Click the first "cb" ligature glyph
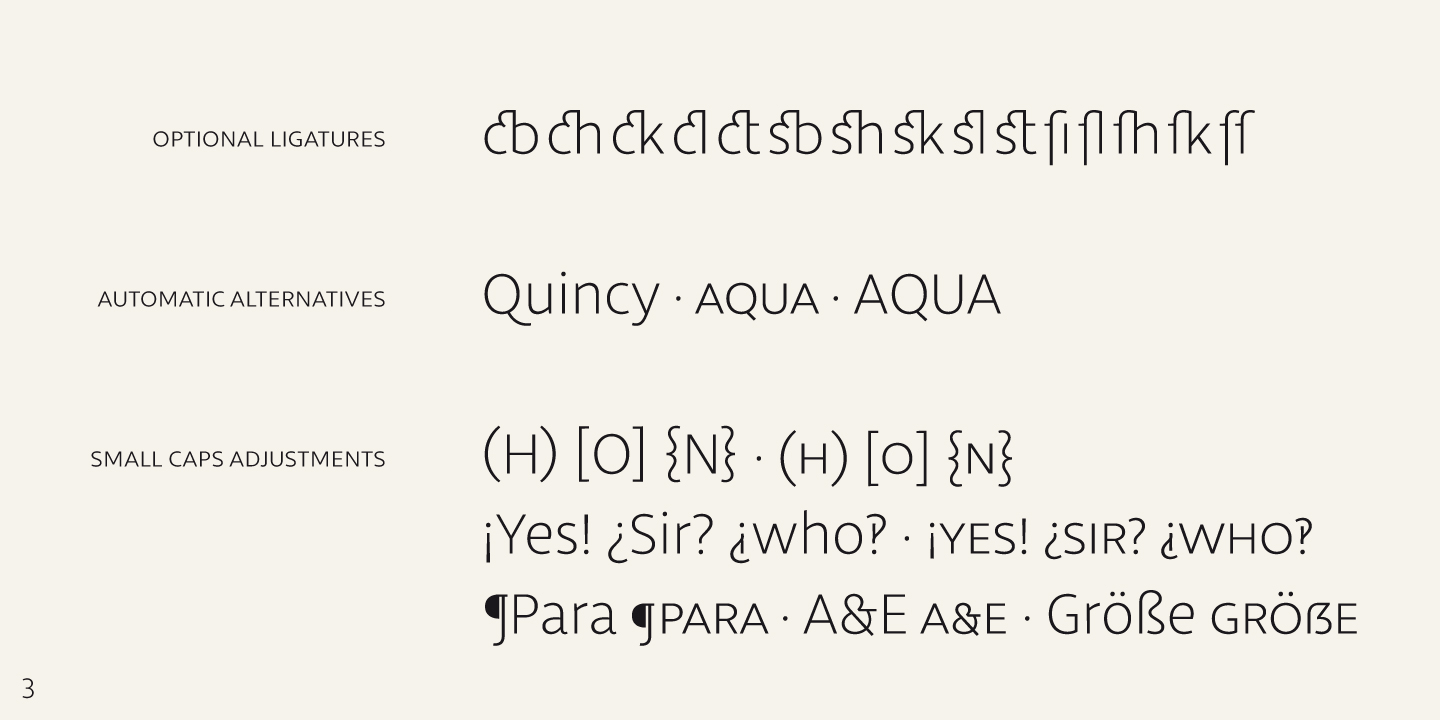 click(x=511, y=136)
